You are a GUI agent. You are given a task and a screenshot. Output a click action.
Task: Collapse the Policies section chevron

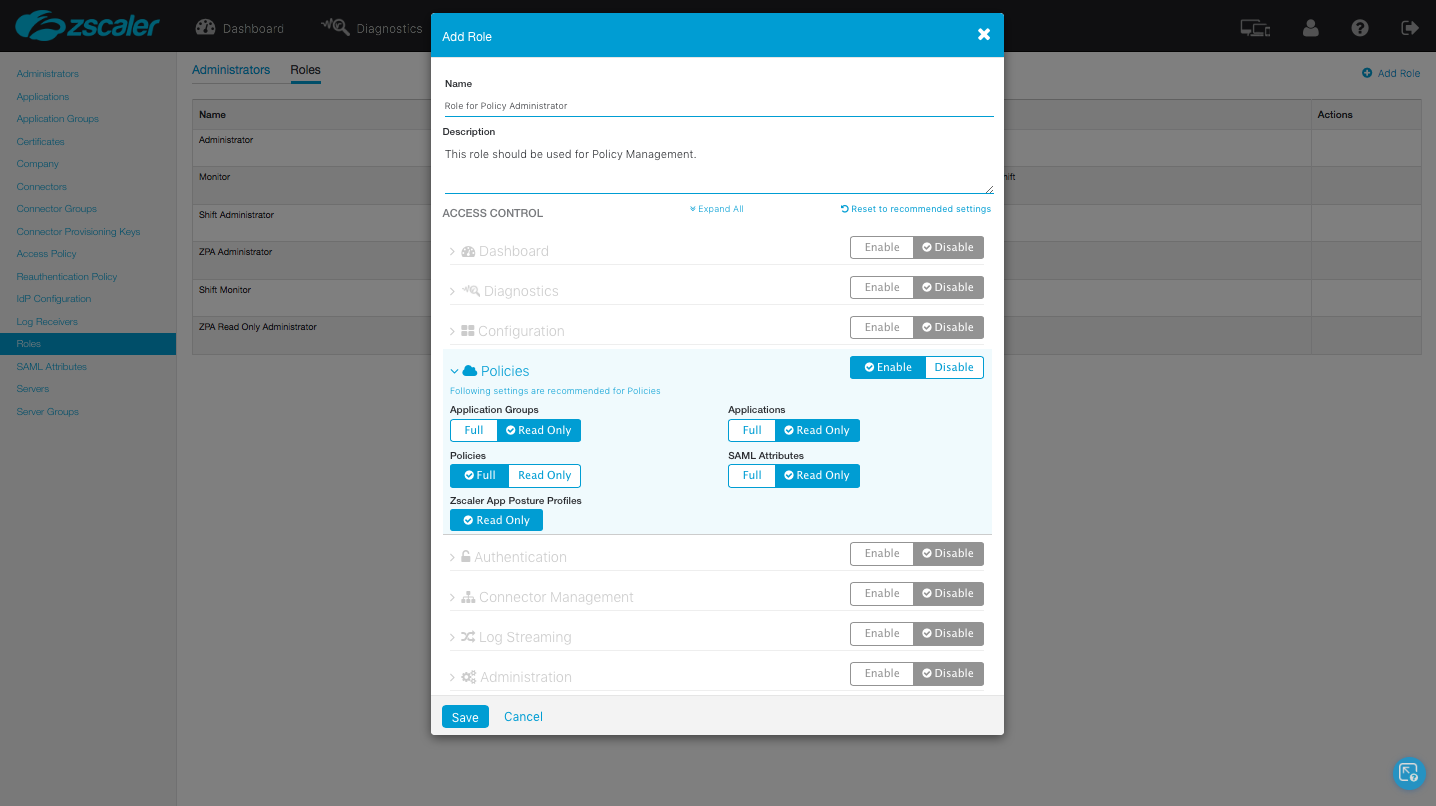[x=454, y=371]
